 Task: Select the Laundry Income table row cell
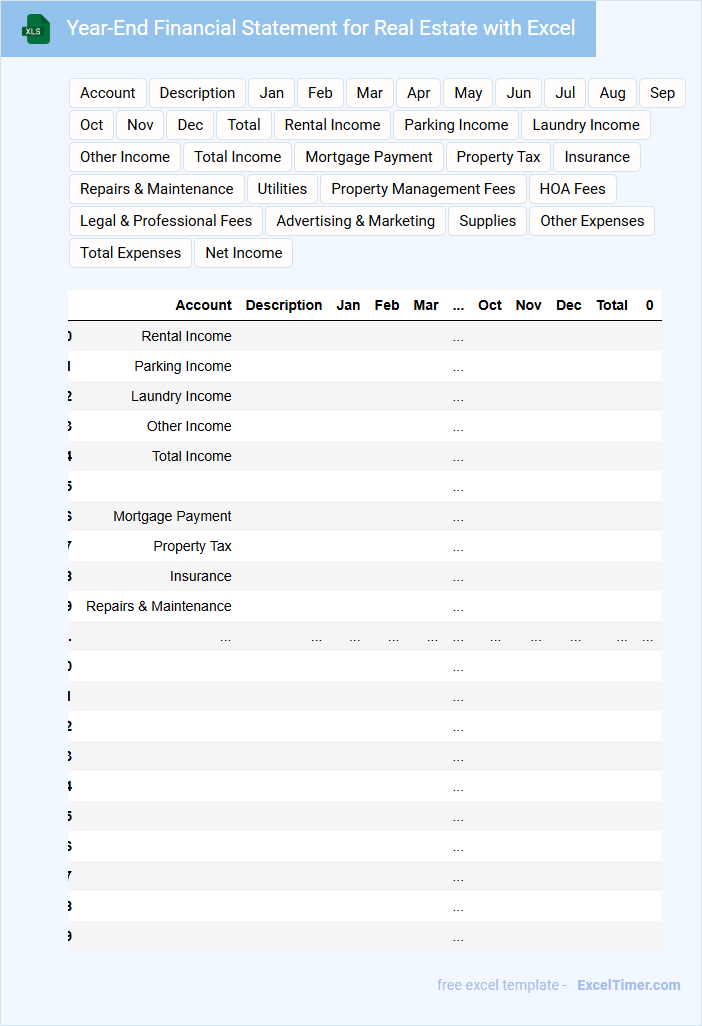click(x=181, y=397)
